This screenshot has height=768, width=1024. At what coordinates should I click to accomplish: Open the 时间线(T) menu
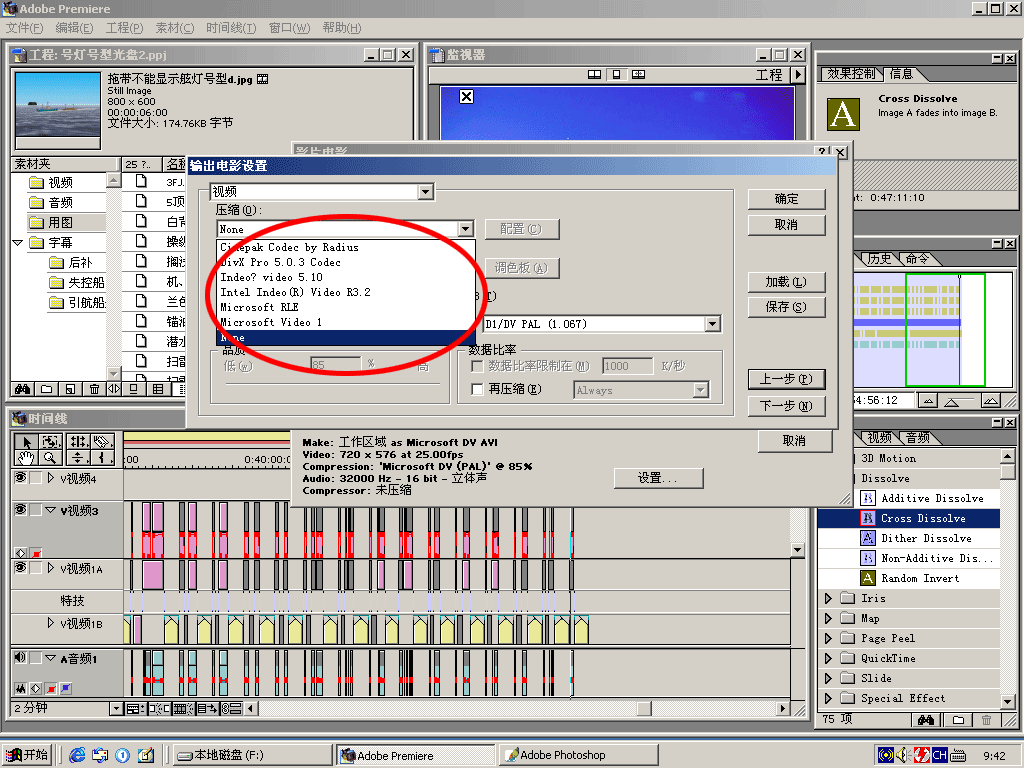[x=231, y=28]
